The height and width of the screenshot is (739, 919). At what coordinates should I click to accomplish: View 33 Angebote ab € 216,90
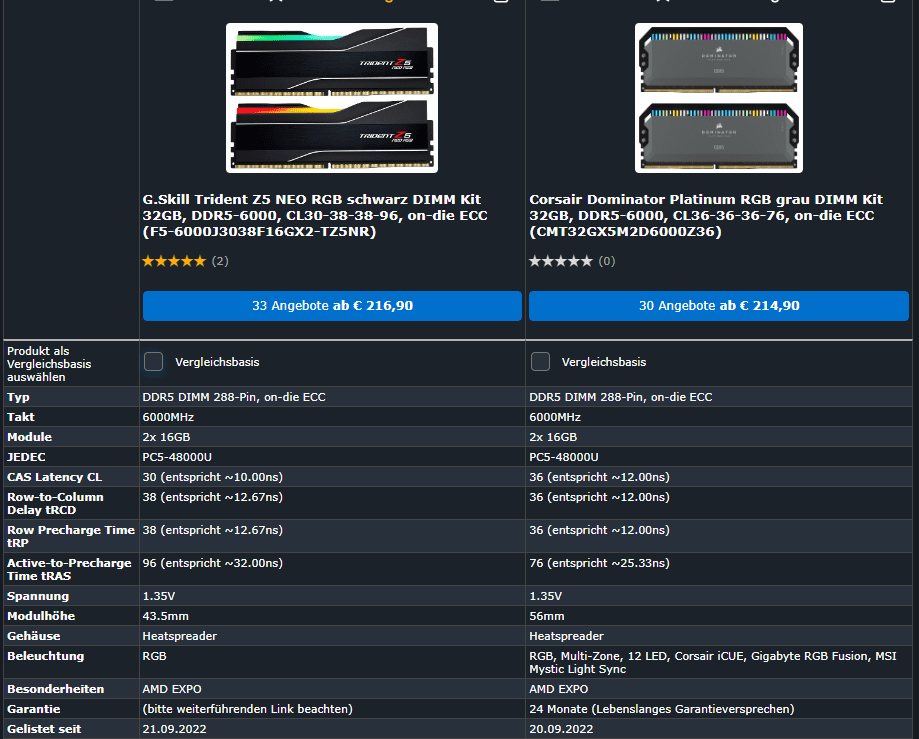coord(332,306)
